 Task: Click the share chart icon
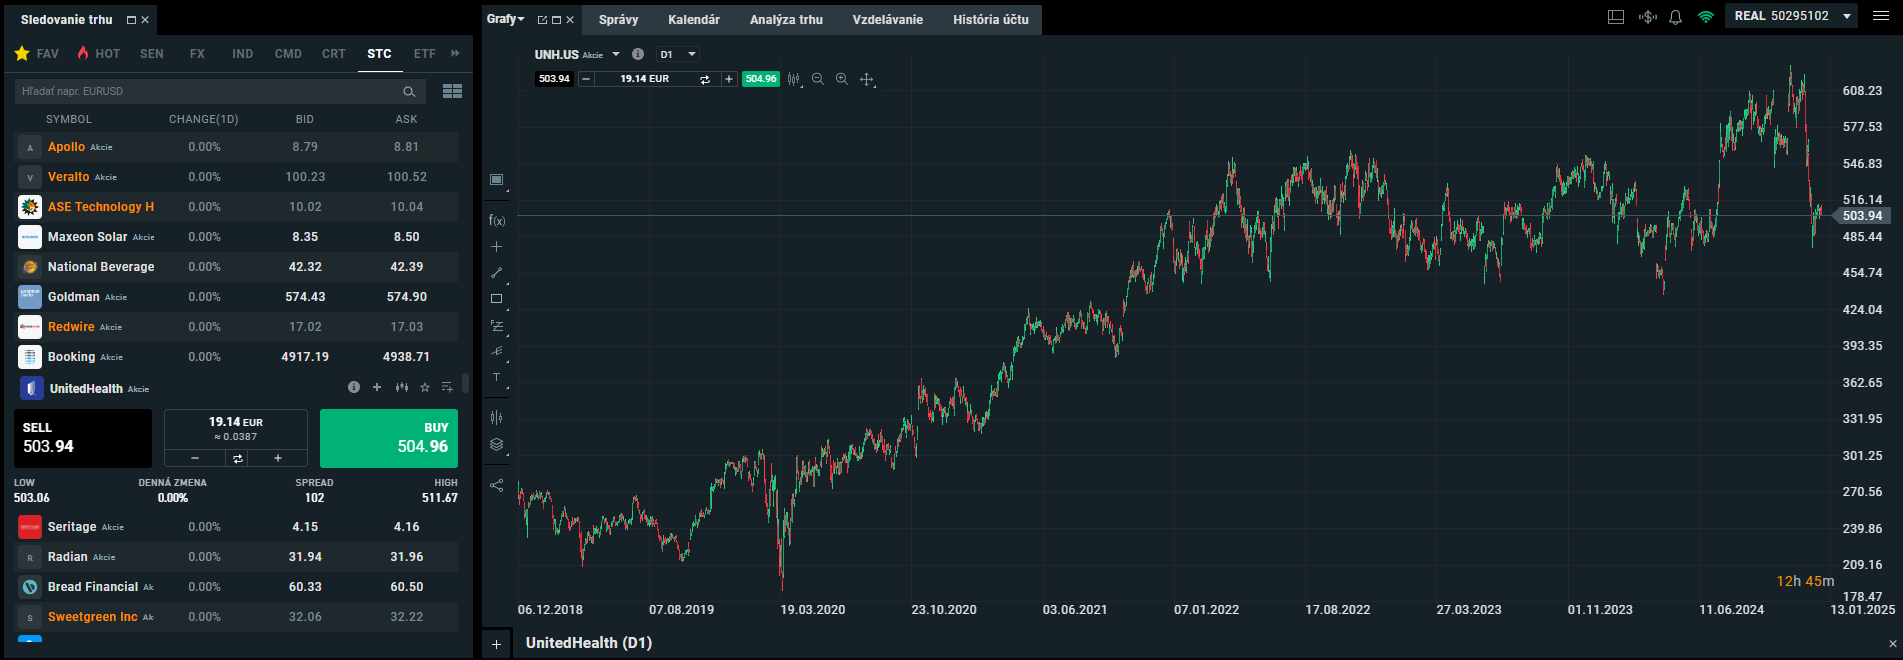tap(496, 485)
